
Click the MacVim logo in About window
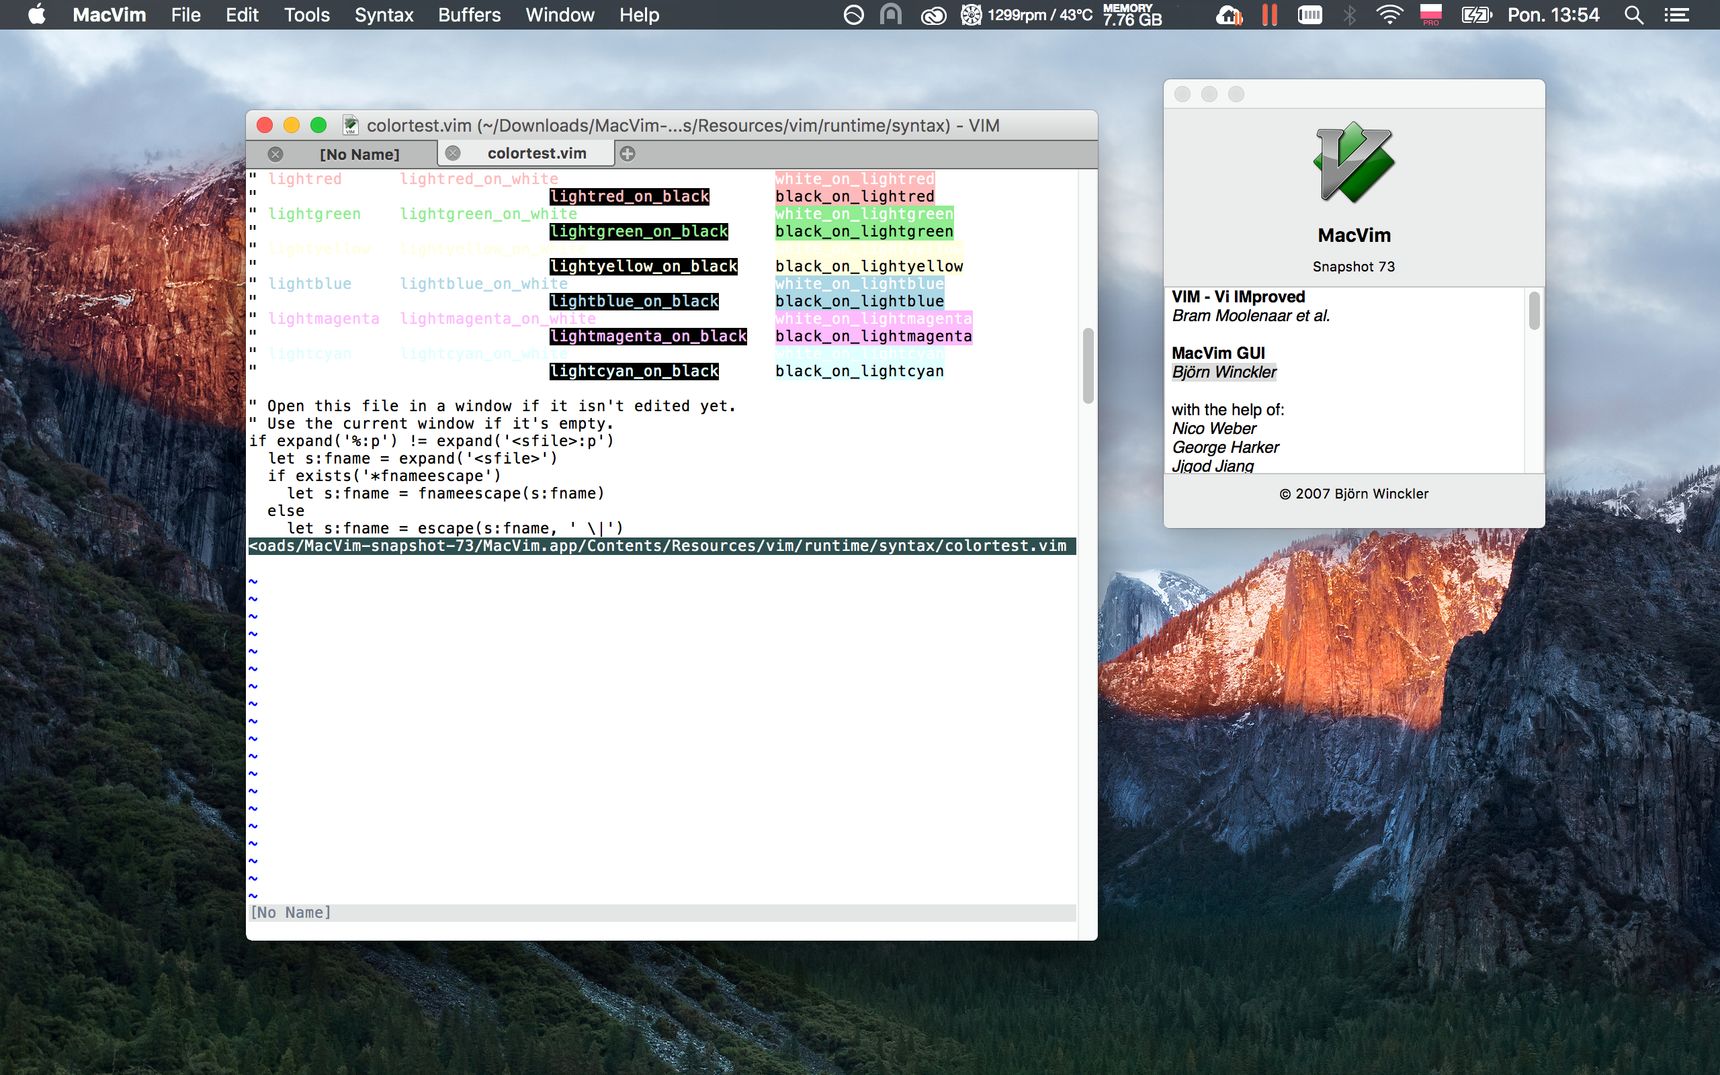pos(1354,162)
